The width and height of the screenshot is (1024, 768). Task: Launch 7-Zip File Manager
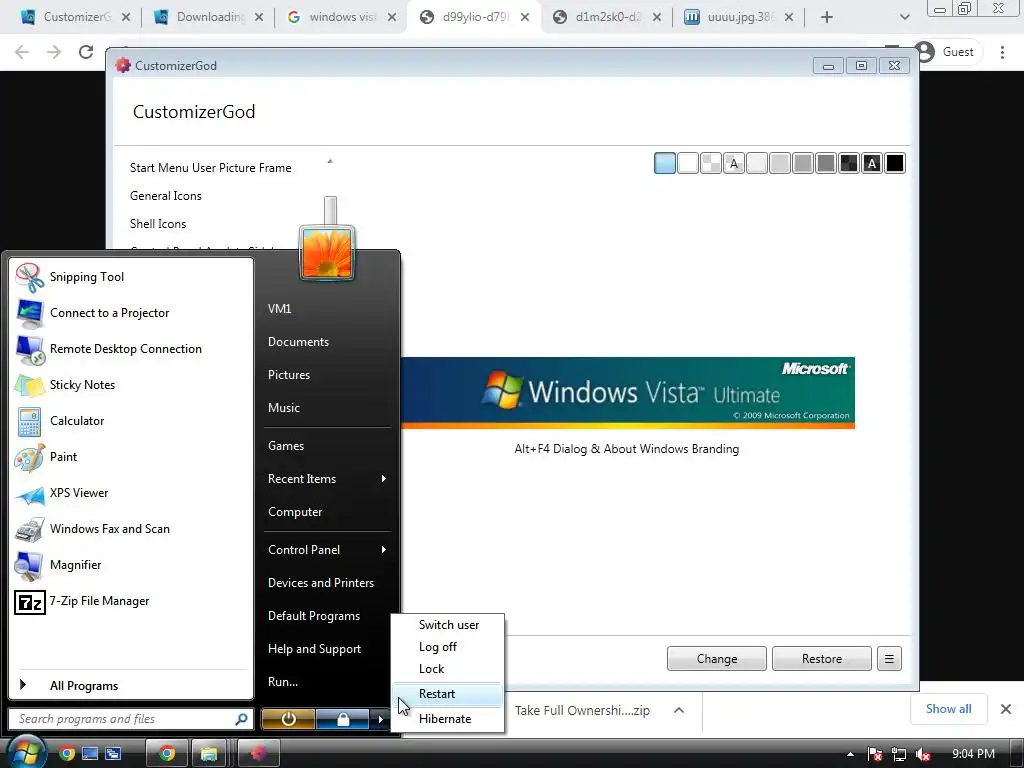131,601
